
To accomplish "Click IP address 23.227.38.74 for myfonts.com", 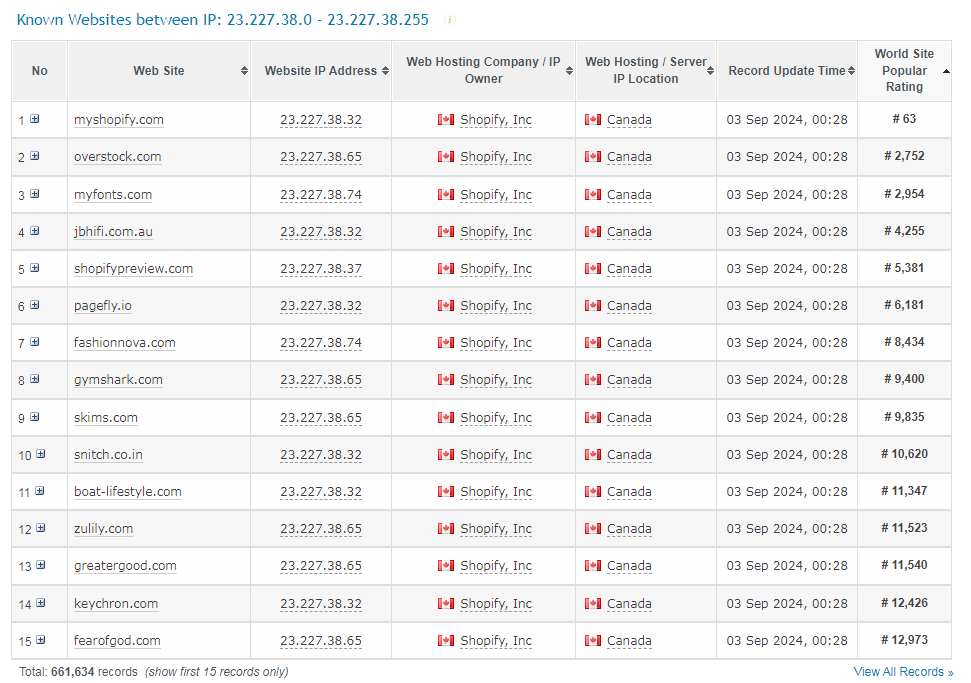I will 320,194.
